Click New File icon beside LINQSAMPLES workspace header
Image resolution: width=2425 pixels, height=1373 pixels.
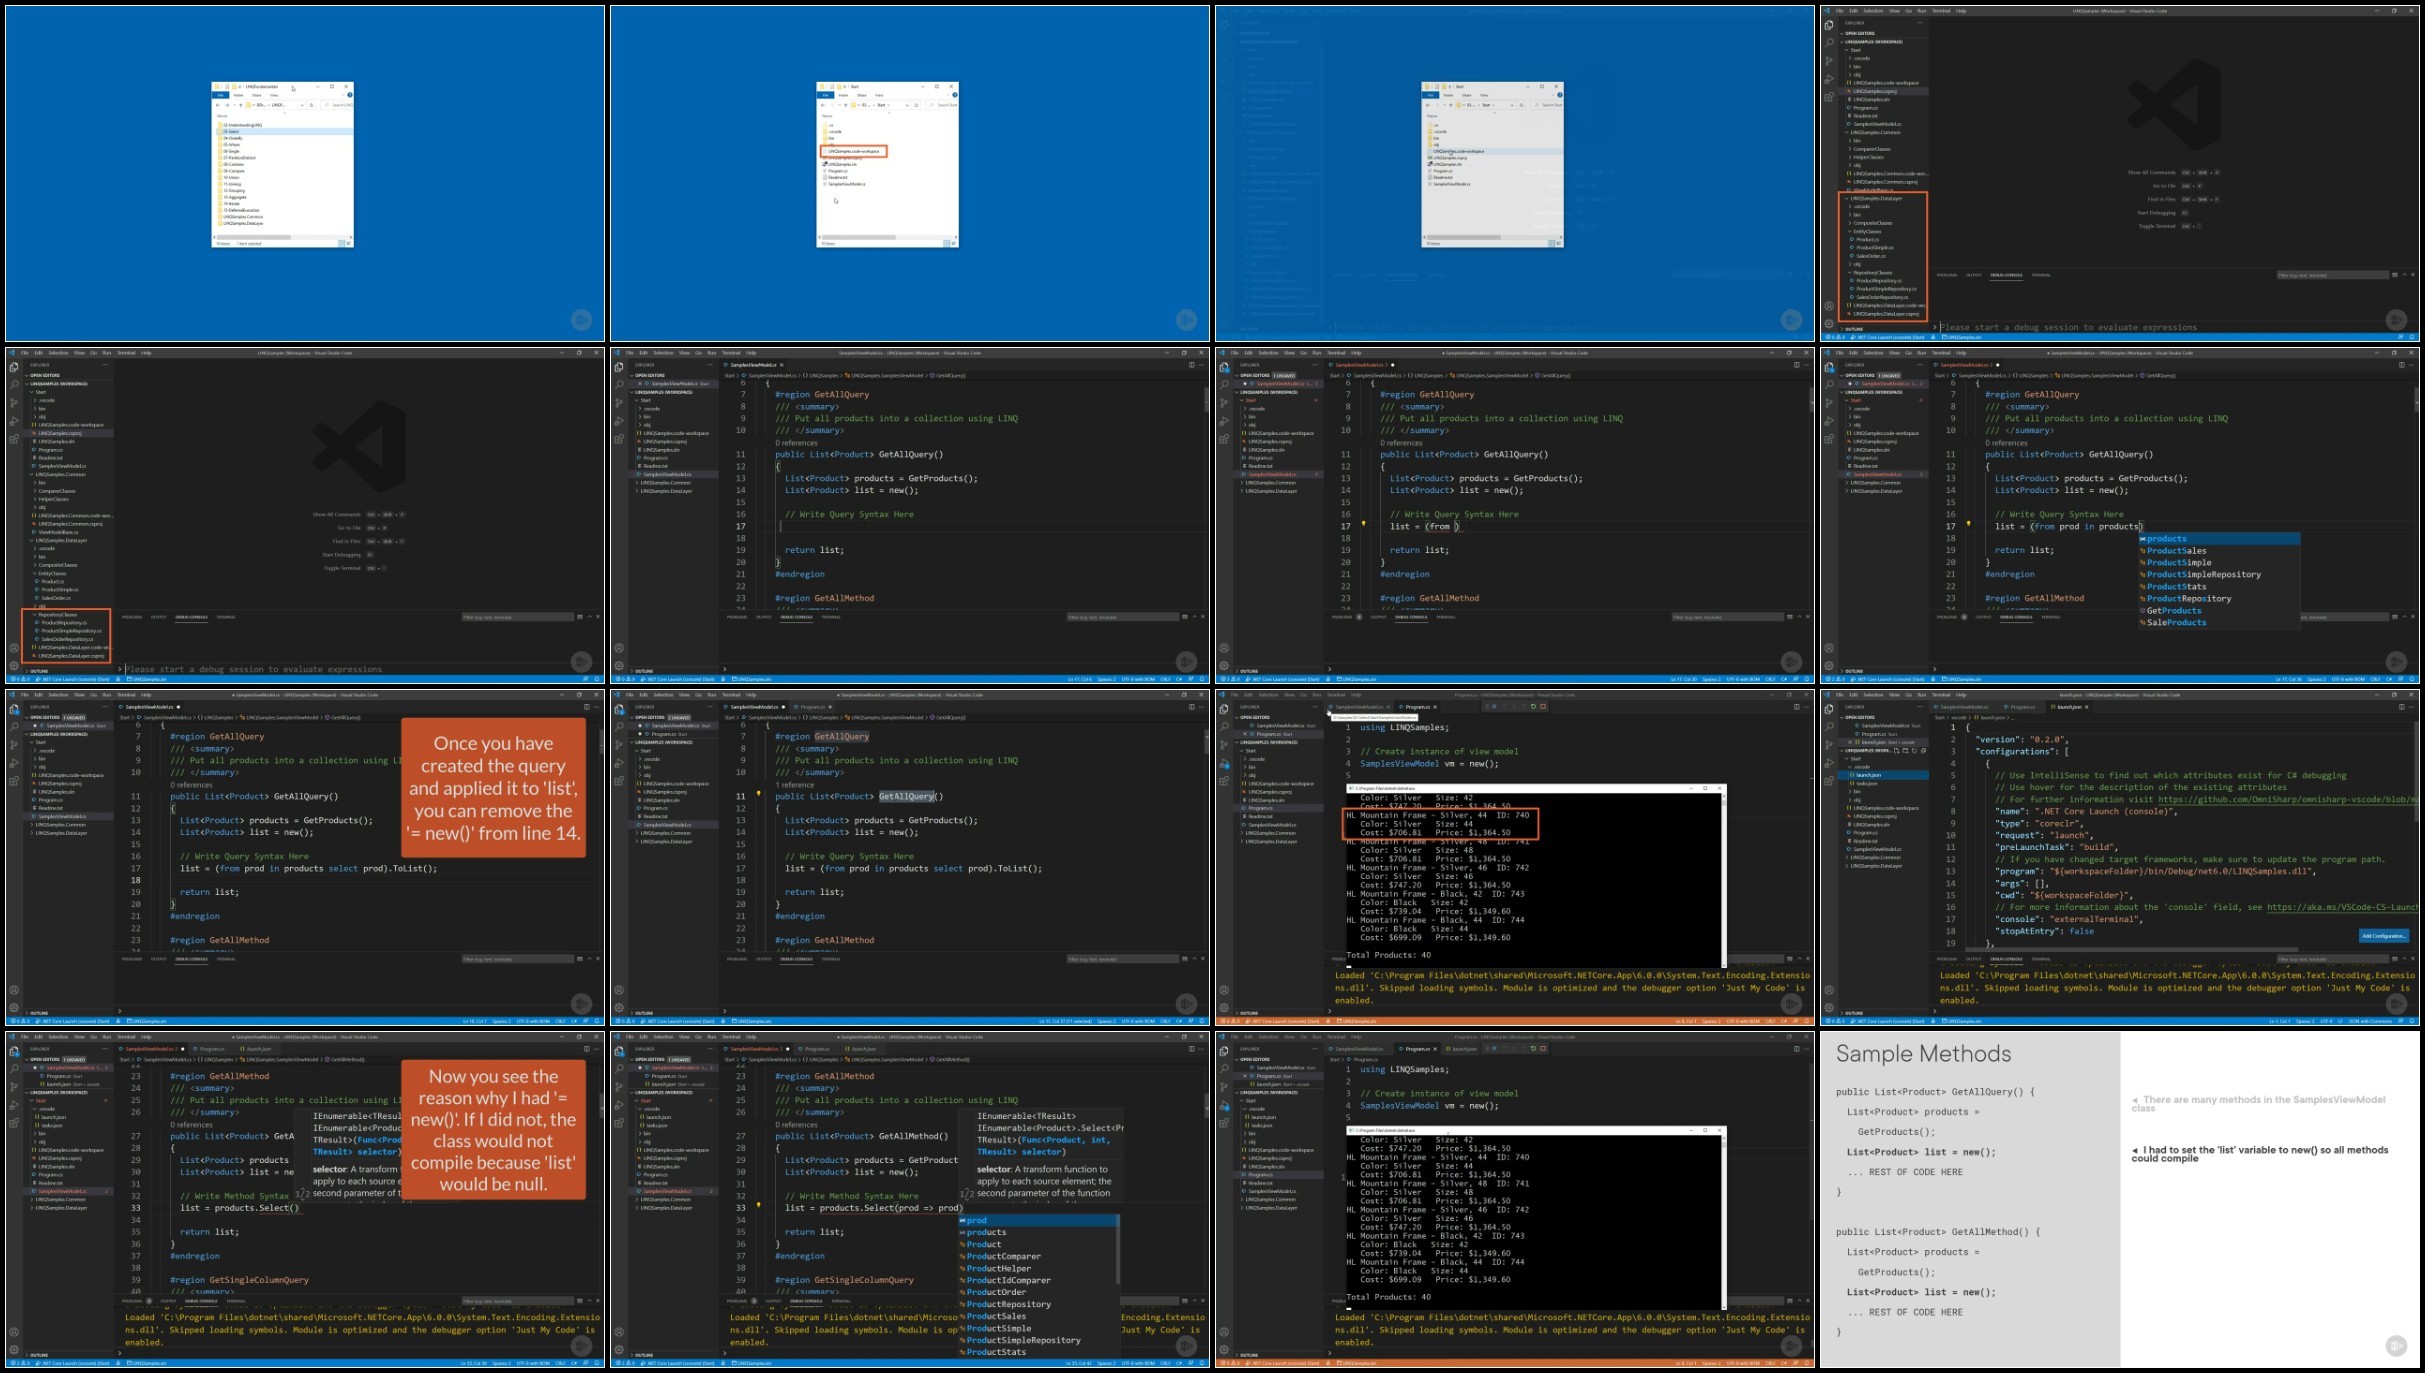pos(1896,750)
